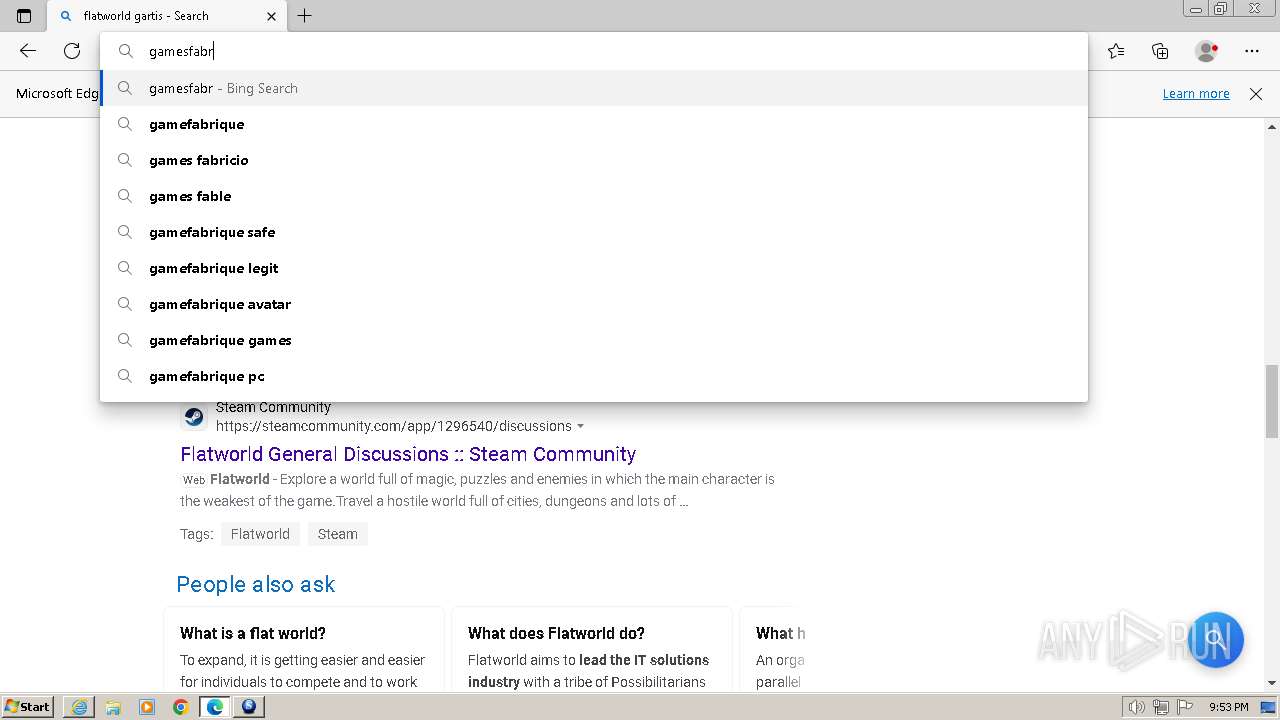This screenshot has height=720, width=1280.
Task: Choose the 'games fabricio' suggestion
Action: 594,160
